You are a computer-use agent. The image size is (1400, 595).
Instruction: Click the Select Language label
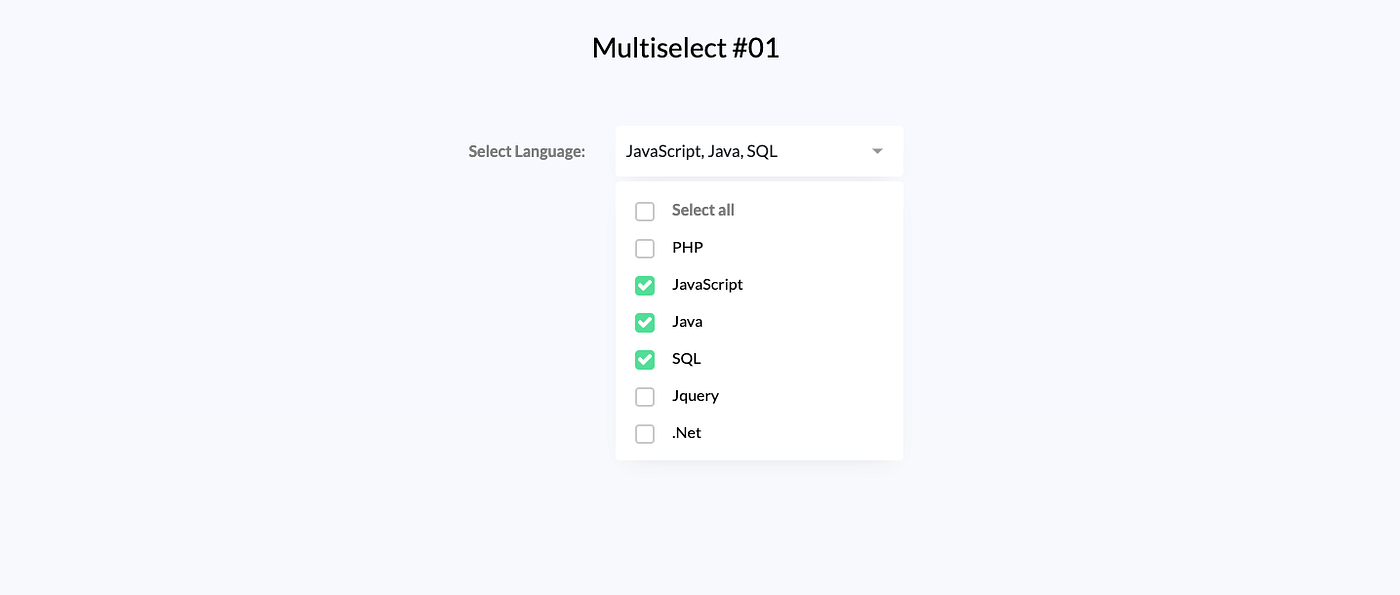(526, 151)
